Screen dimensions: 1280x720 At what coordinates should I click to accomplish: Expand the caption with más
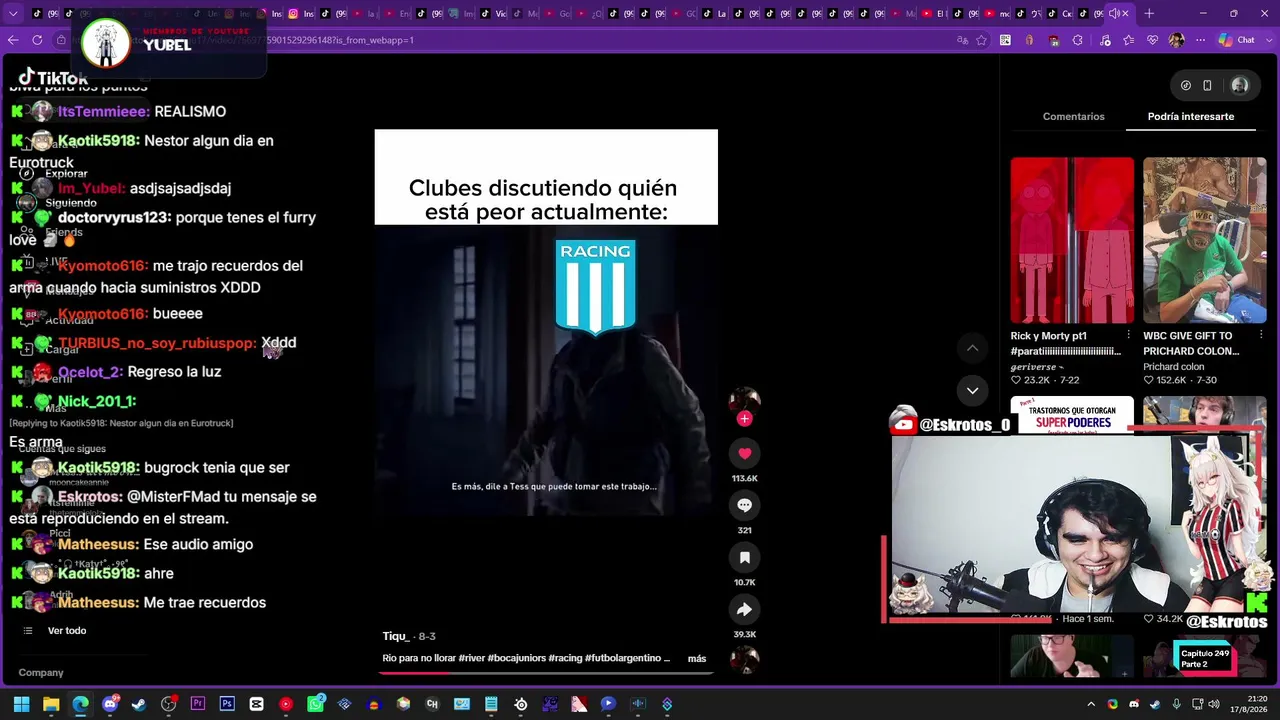(697, 658)
